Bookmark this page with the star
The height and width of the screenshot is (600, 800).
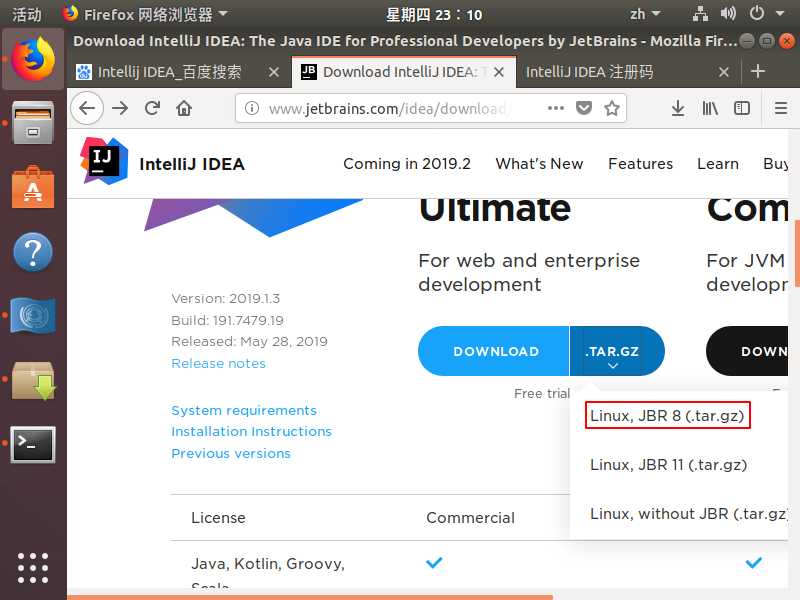612,108
